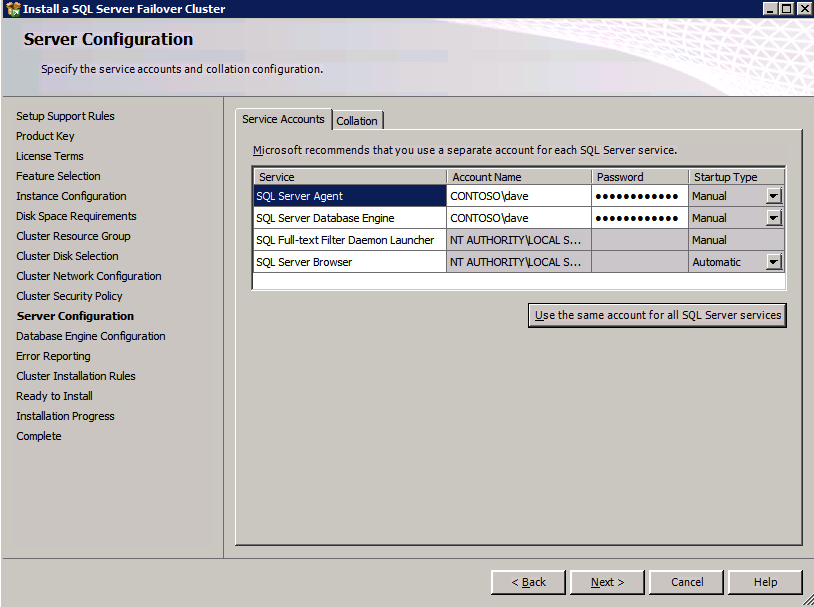Click the Manual startup type of Full-text Daemon
The height and width of the screenshot is (607, 814).
click(736, 240)
